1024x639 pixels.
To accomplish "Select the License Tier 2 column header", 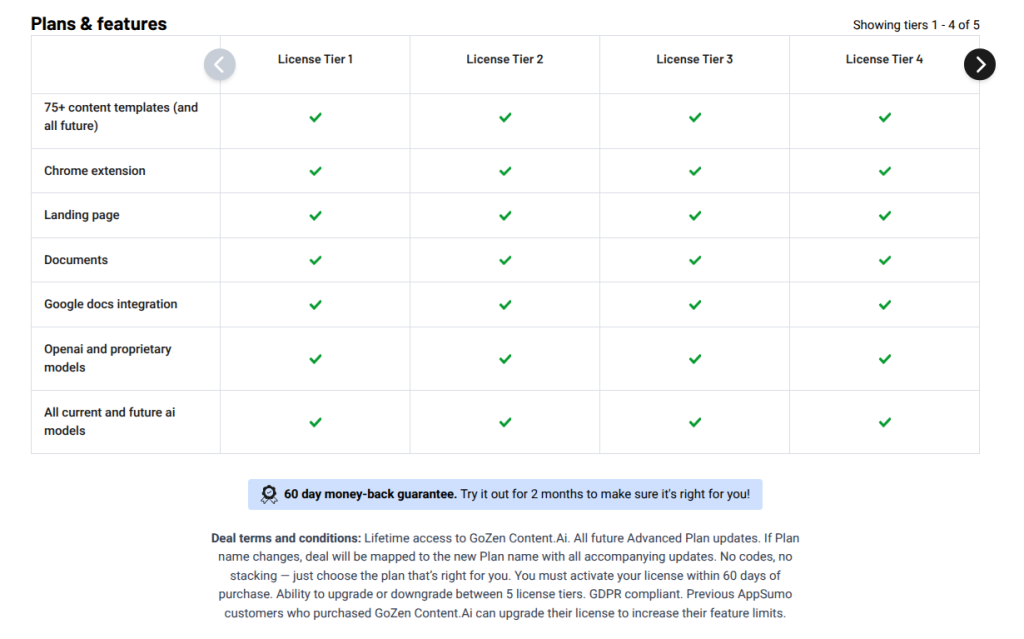I will pyautogui.click(x=505, y=59).
